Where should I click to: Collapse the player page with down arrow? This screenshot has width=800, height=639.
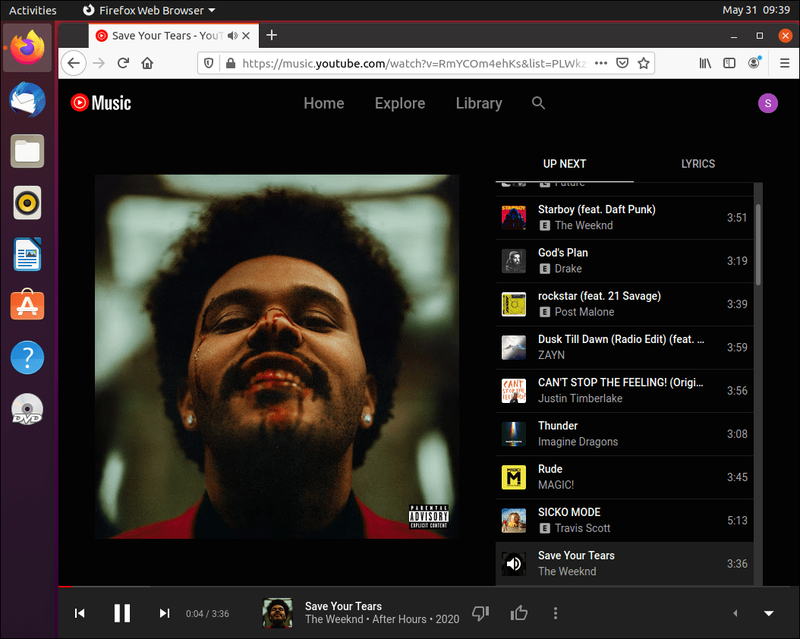click(x=769, y=613)
